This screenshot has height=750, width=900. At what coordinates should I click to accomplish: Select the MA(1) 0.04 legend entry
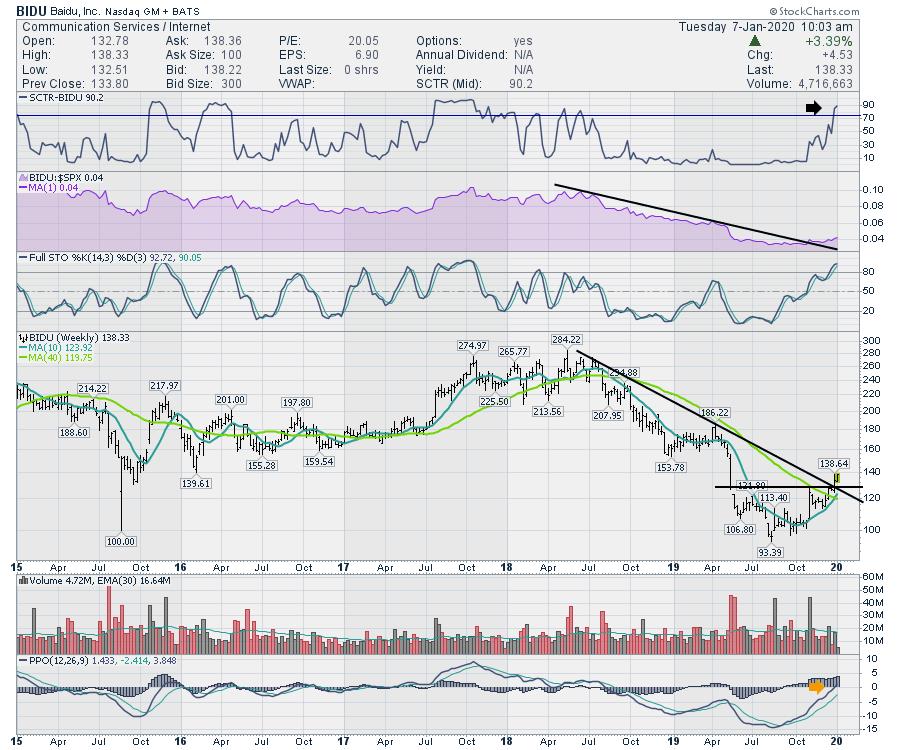(49, 188)
